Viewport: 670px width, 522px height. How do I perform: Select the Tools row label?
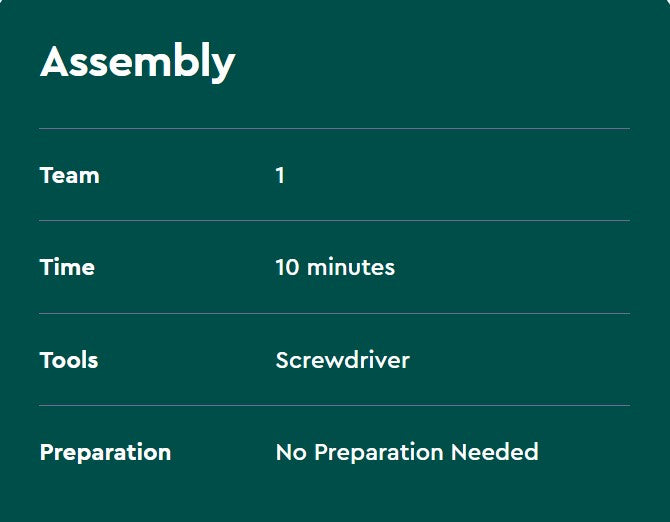point(69,360)
